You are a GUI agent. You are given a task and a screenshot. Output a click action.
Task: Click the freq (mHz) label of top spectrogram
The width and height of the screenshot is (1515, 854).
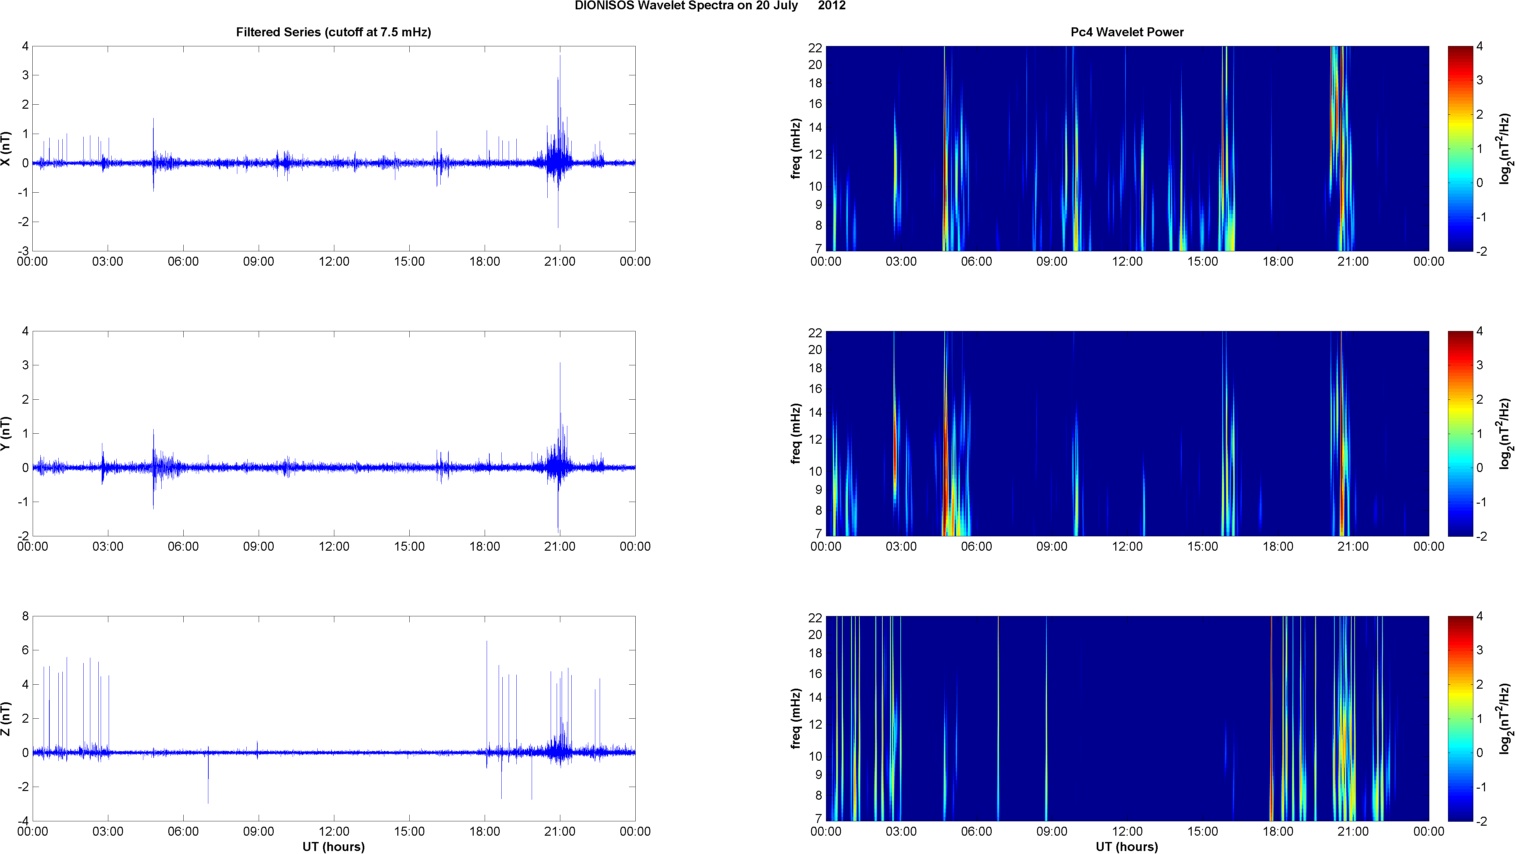click(796, 149)
